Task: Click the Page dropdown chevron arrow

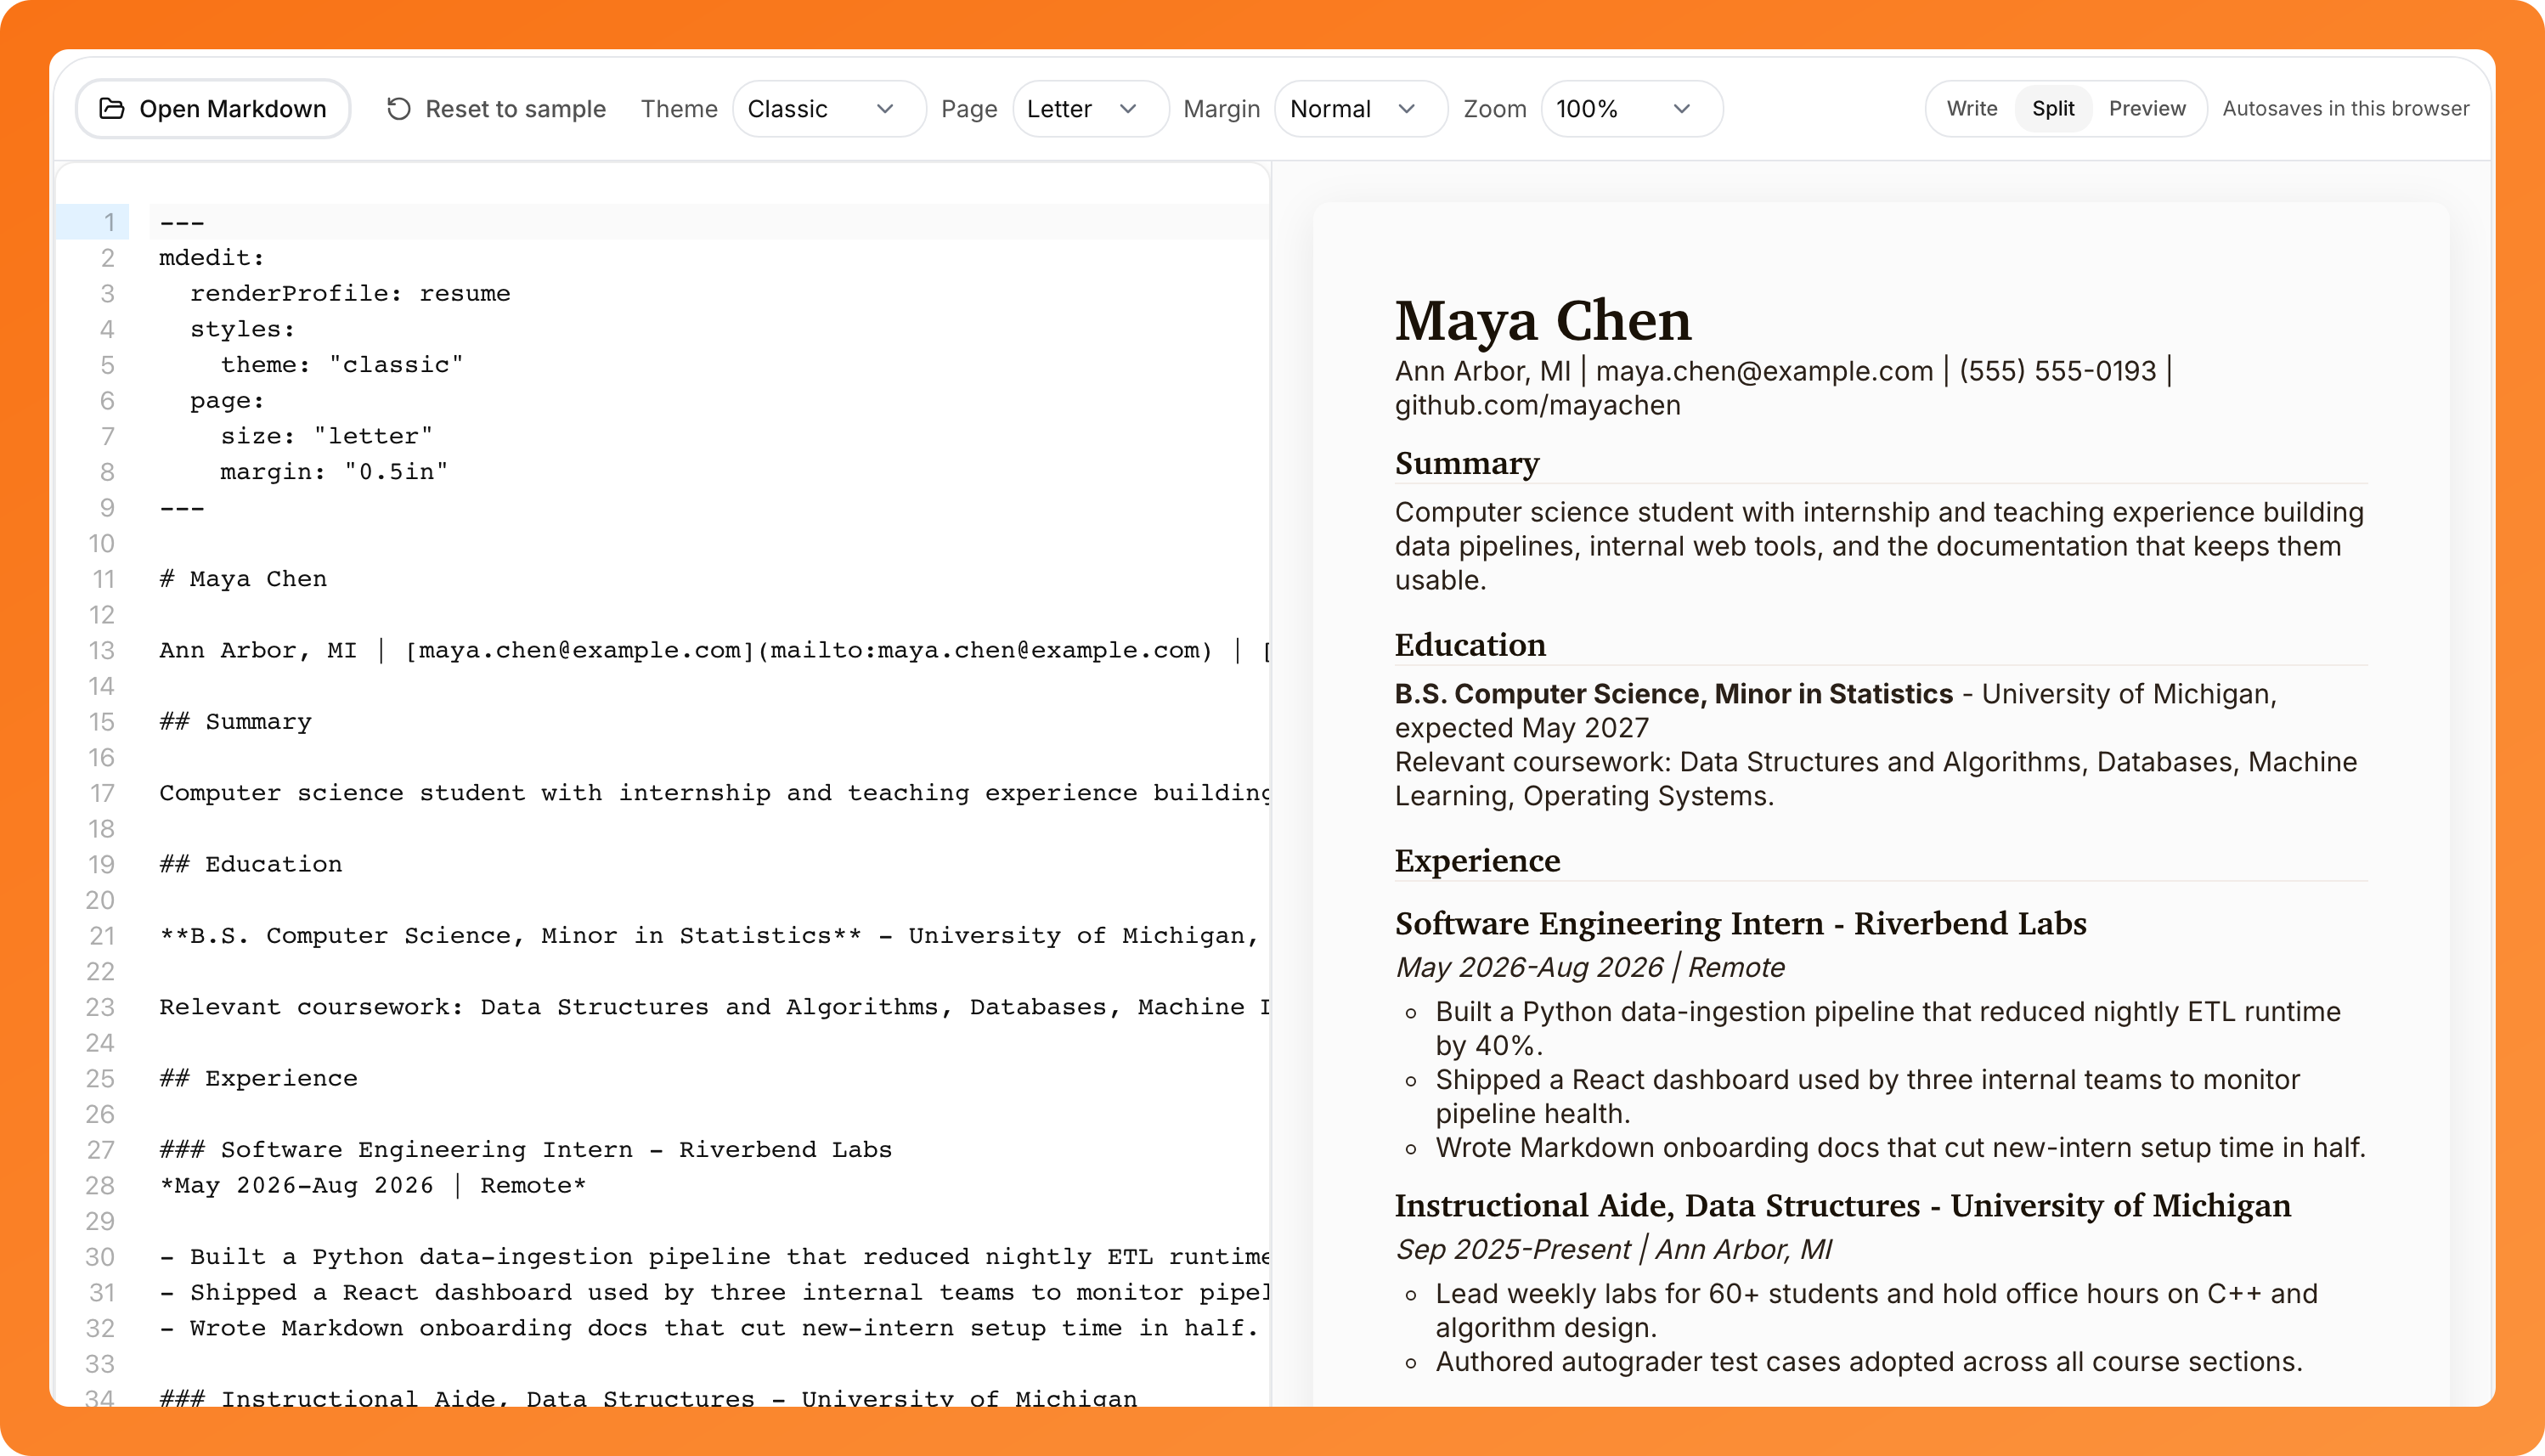Action: point(1128,109)
